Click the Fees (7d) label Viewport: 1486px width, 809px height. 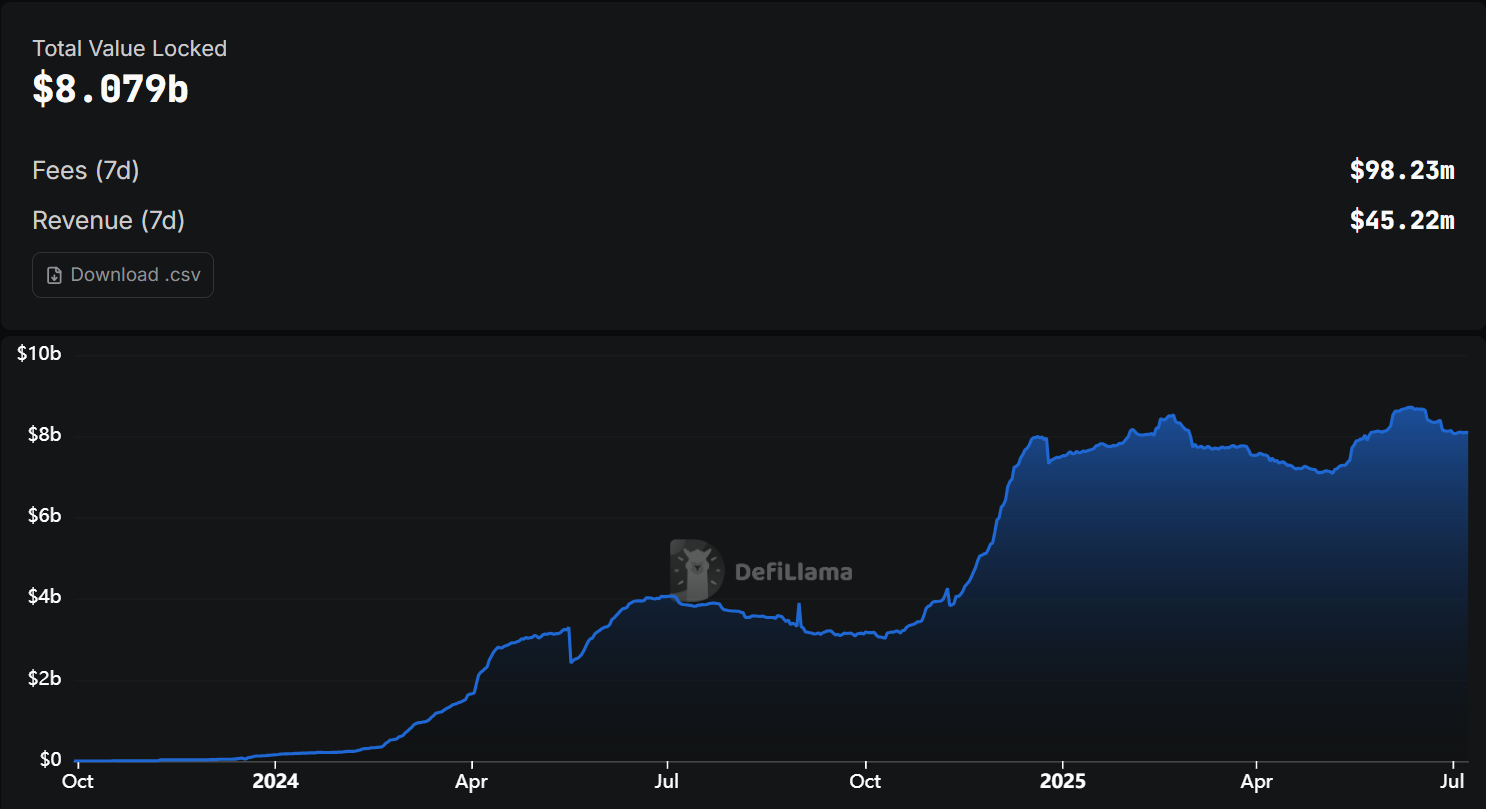click(86, 171)
